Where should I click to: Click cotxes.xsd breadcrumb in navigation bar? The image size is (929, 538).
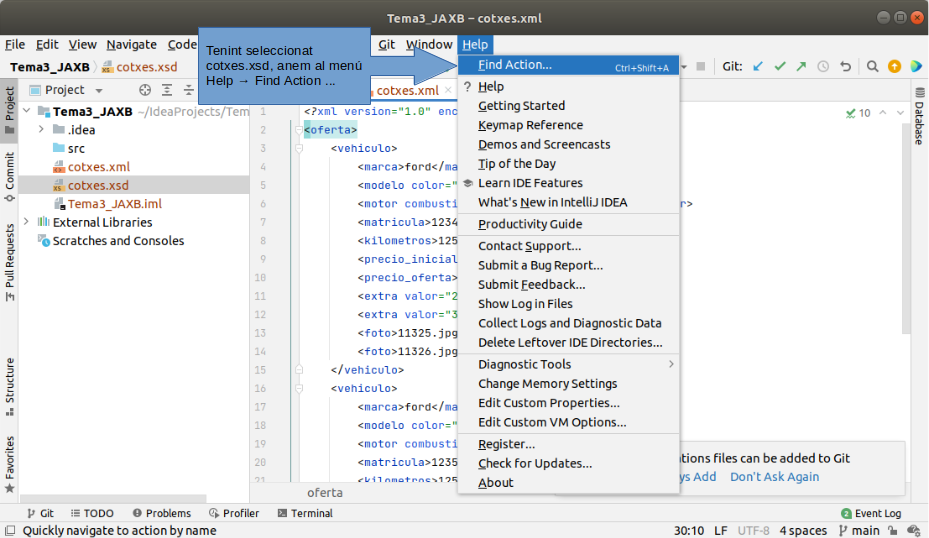(x=140, y=67)
